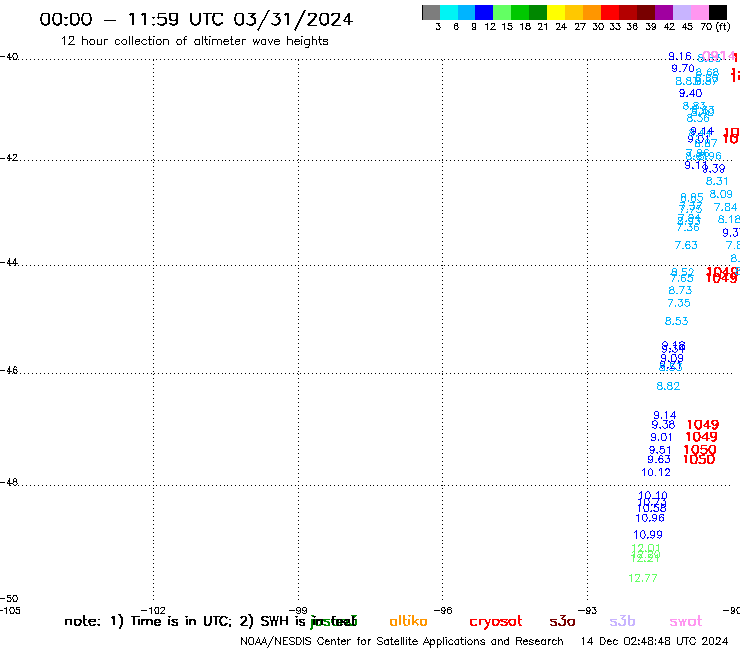This screenshot has width=740, height=650.
Task: Click the NOAA/NESDIS Center credit line
Action: click(402, 641)
